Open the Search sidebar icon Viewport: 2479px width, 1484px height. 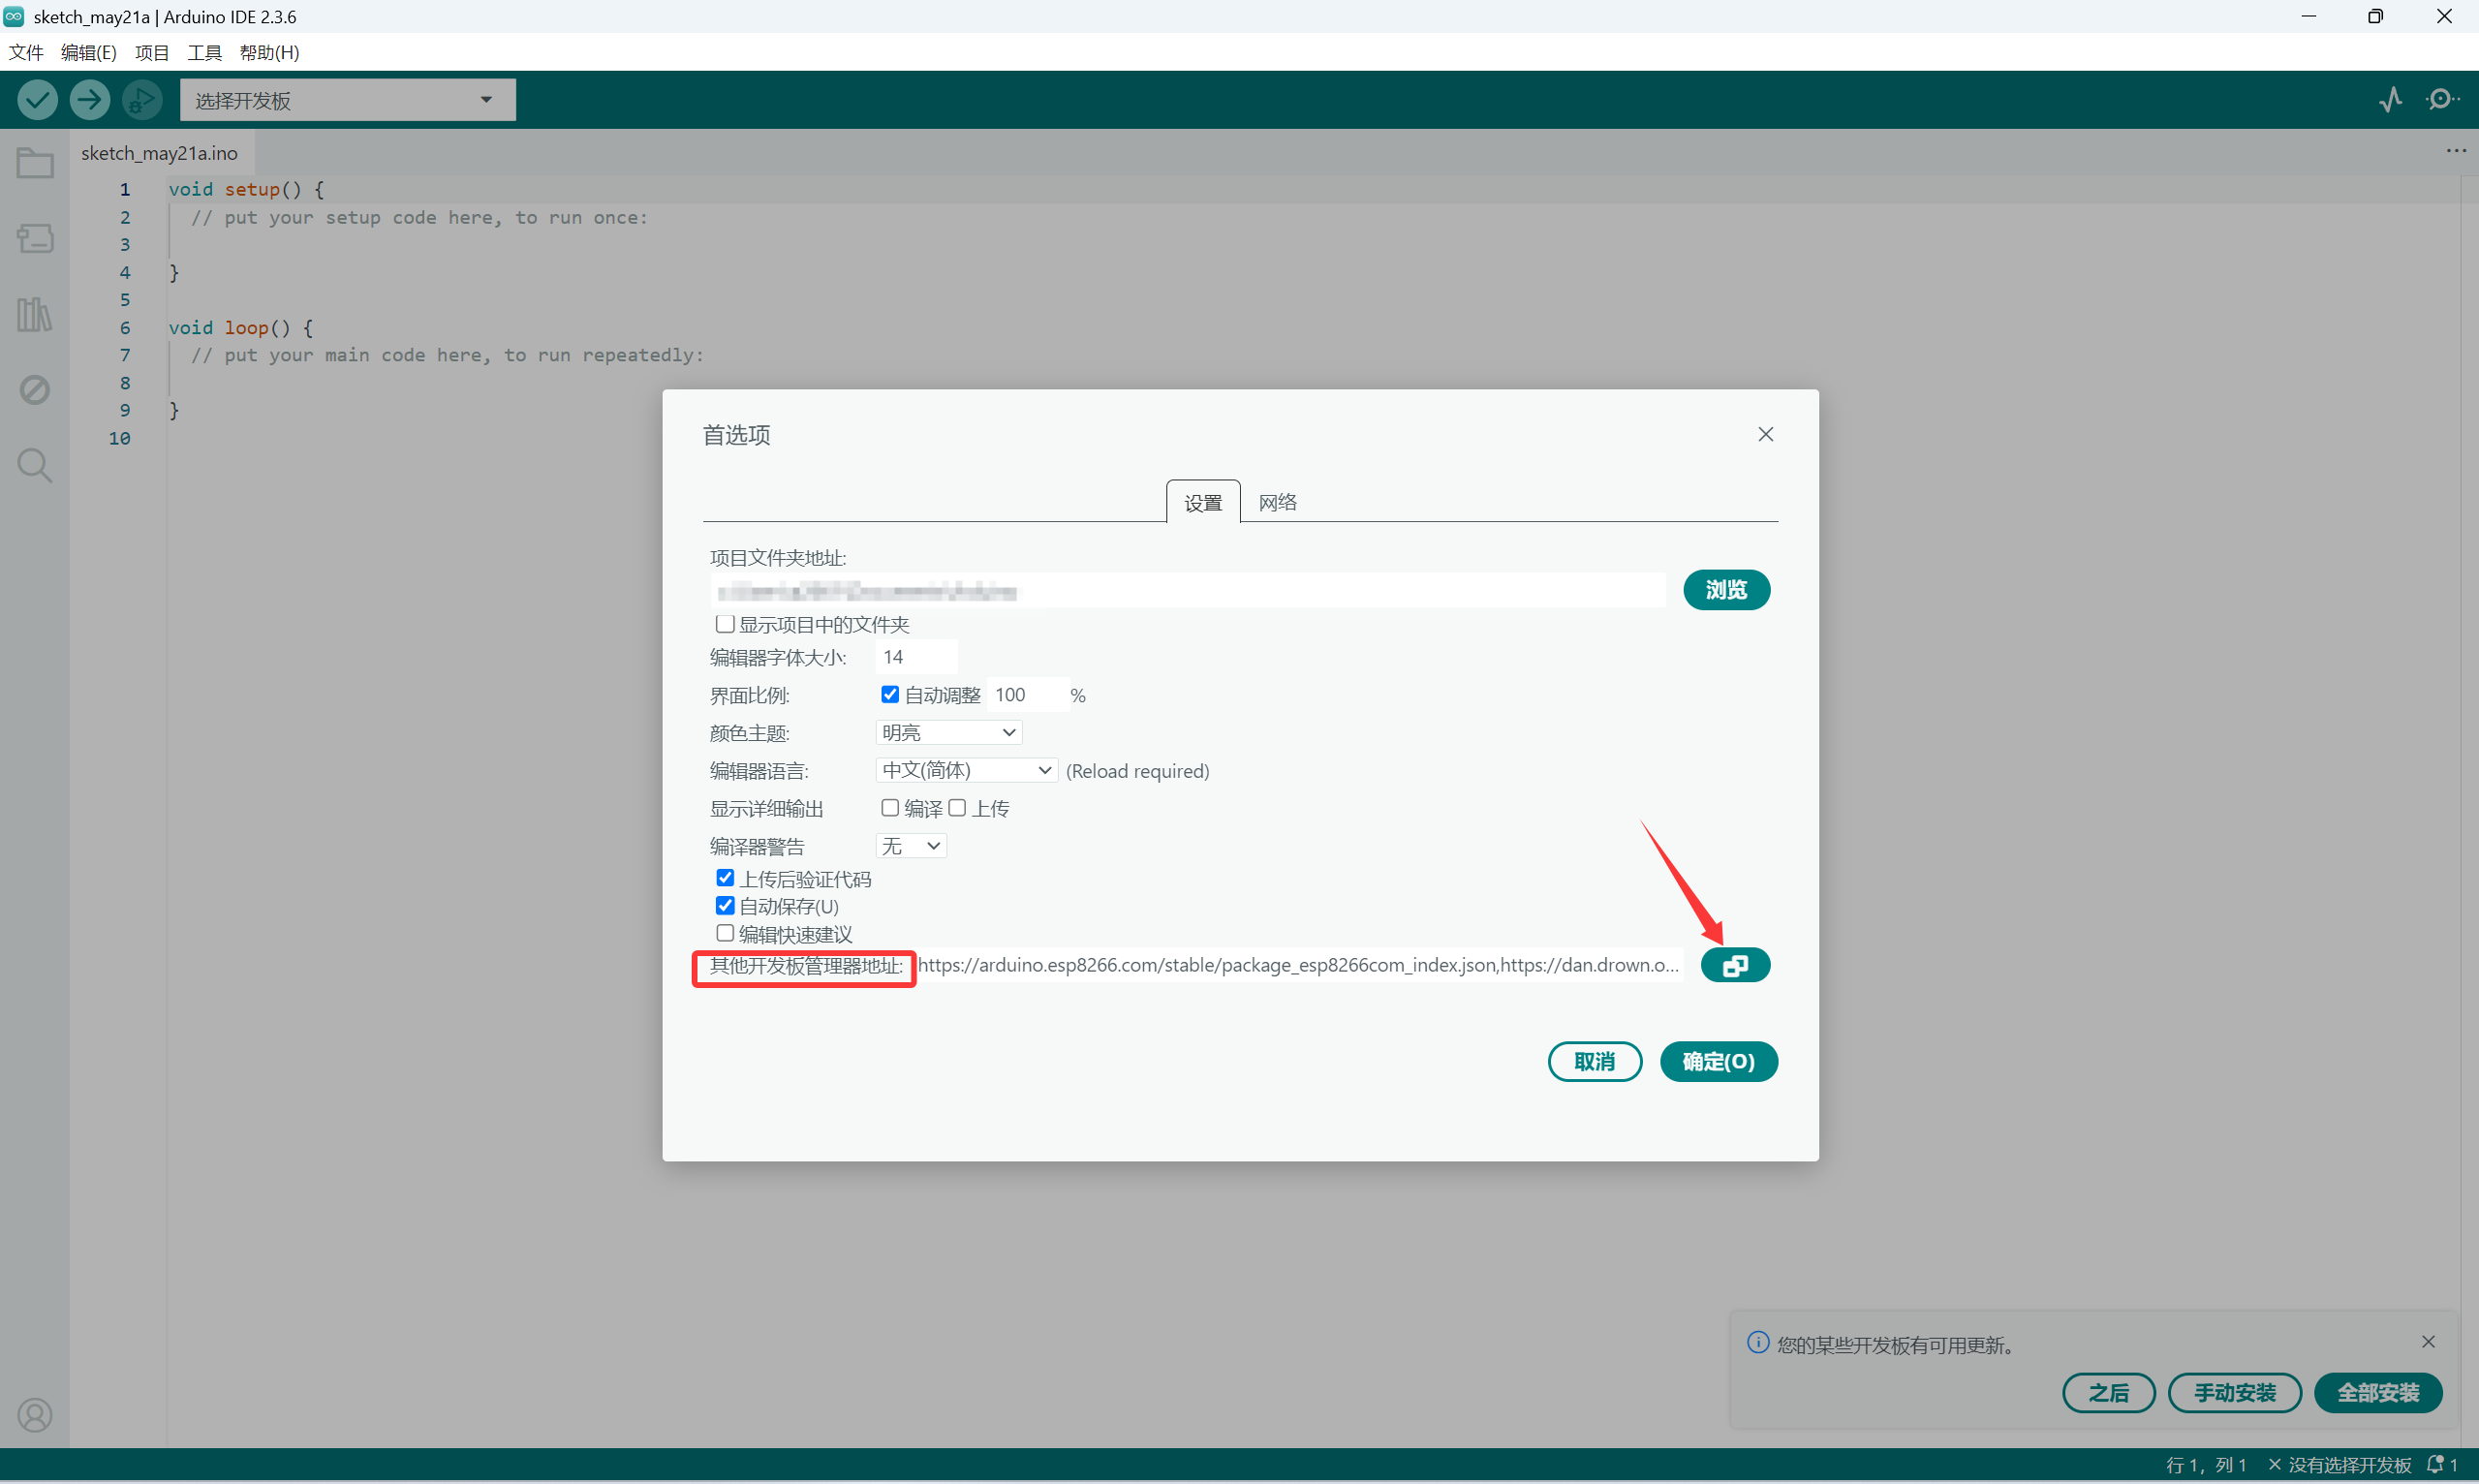coord(35,465)
